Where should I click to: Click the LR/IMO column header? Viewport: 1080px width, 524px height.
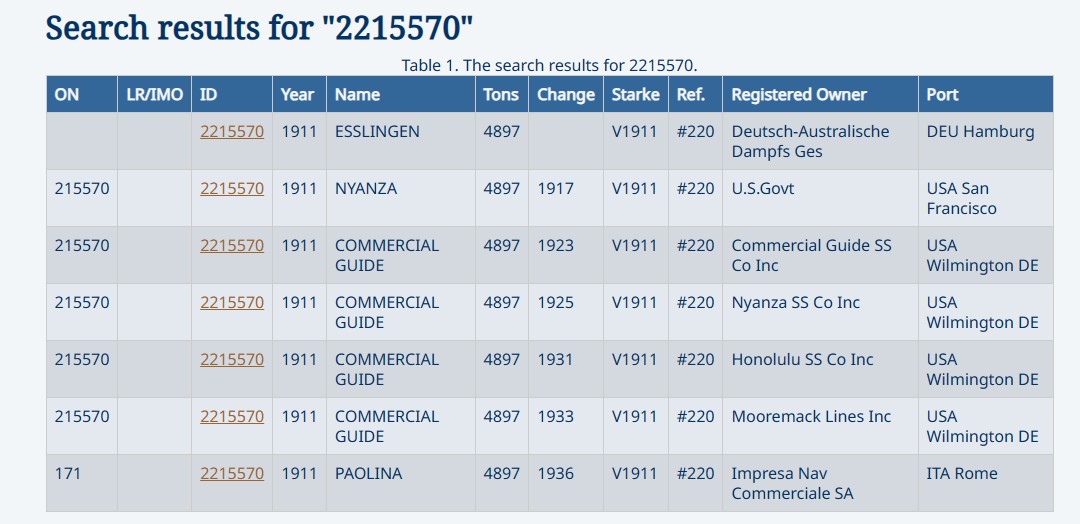coord(154,94)
